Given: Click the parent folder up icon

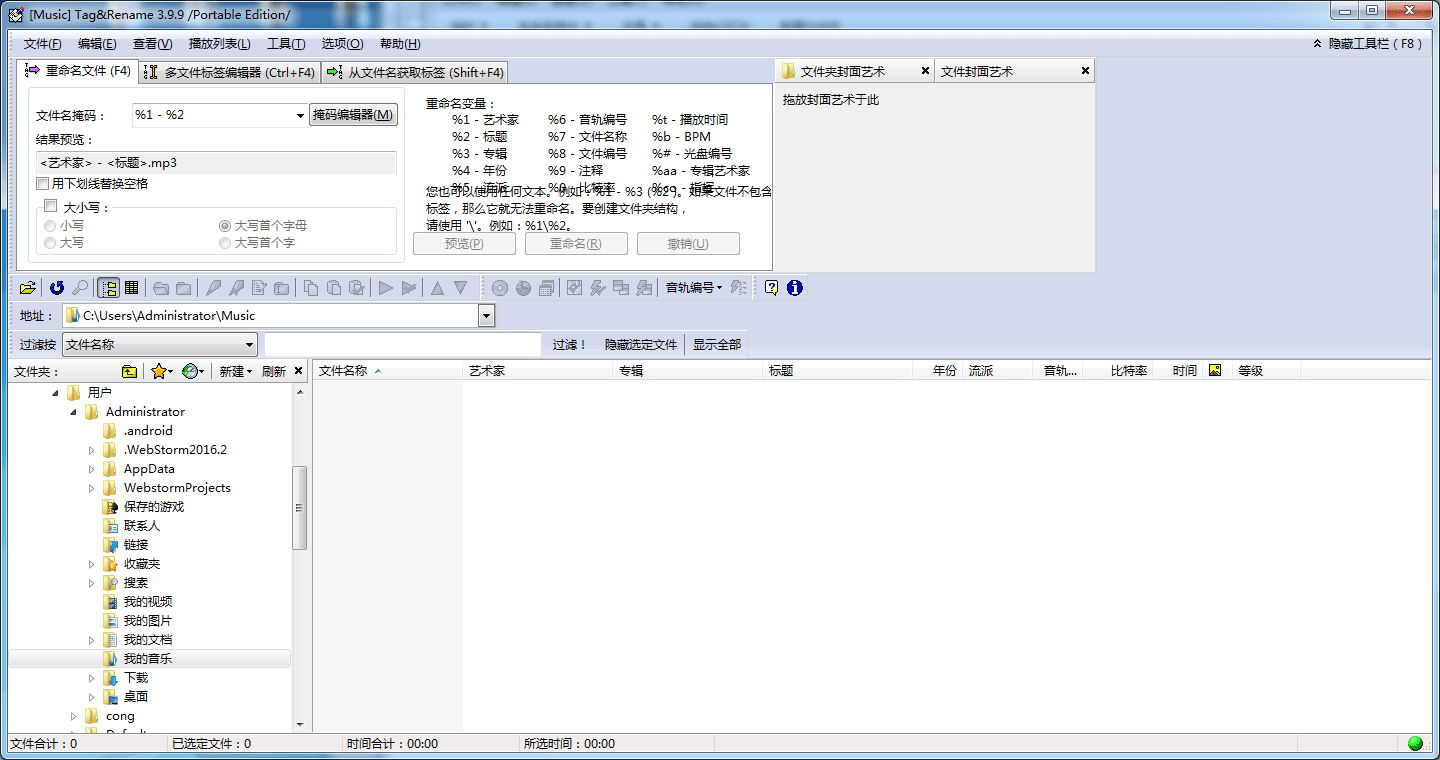Looking at the screenshot, I should (x=129, y=371).
